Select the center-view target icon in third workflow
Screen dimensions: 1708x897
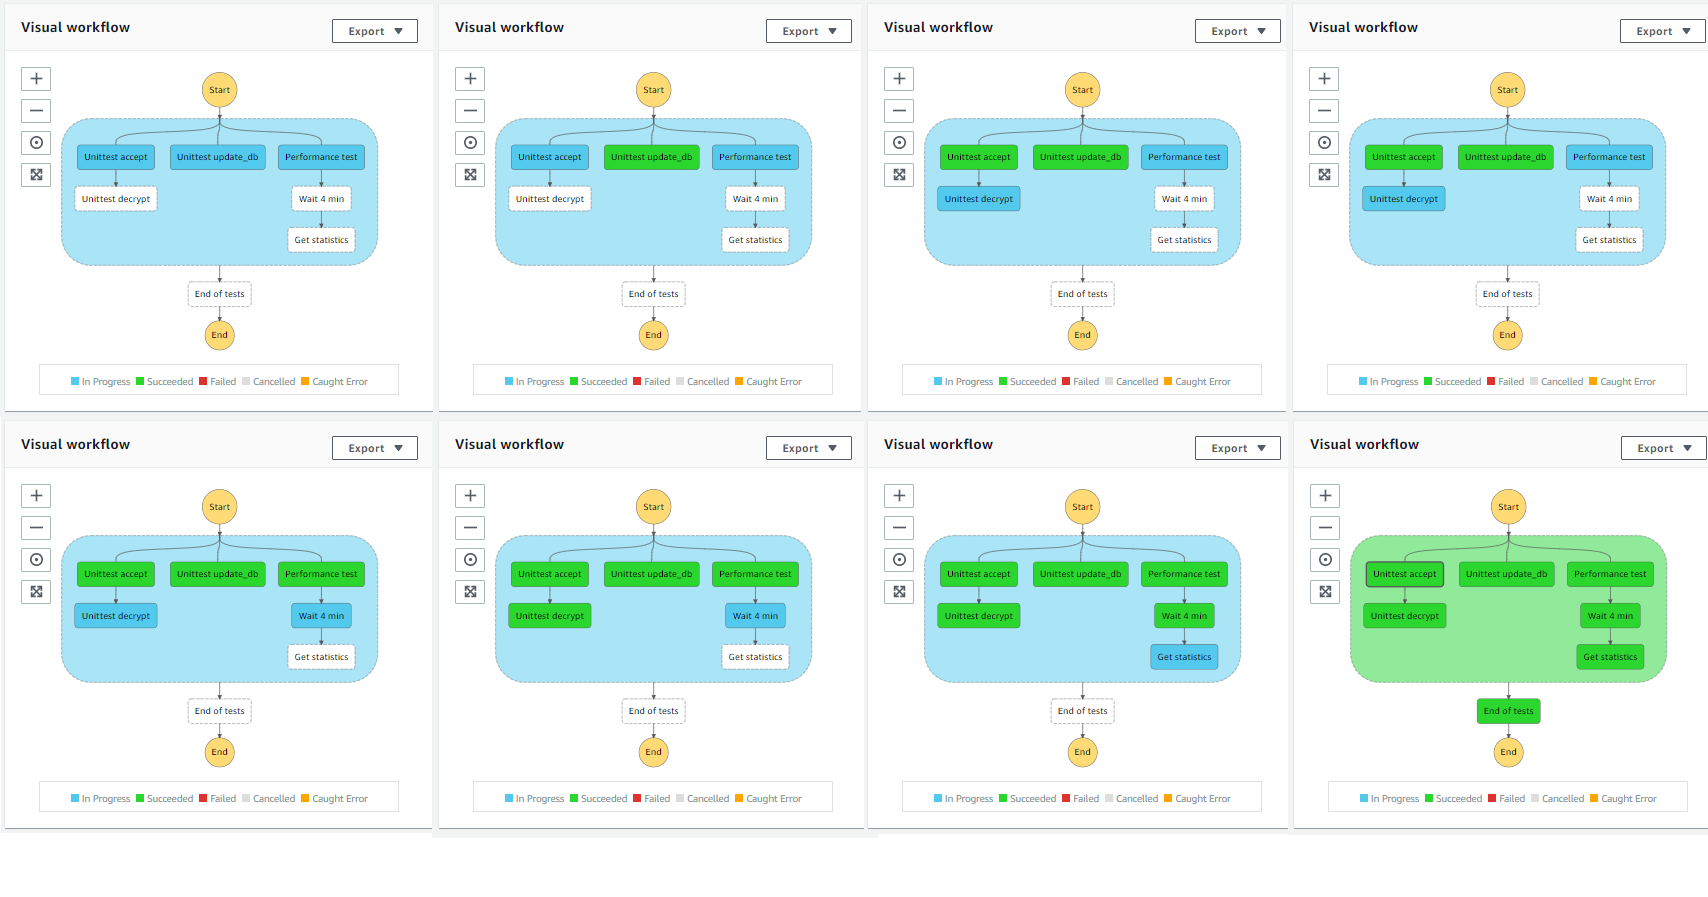pyautogui.click(x=898, y=142)
